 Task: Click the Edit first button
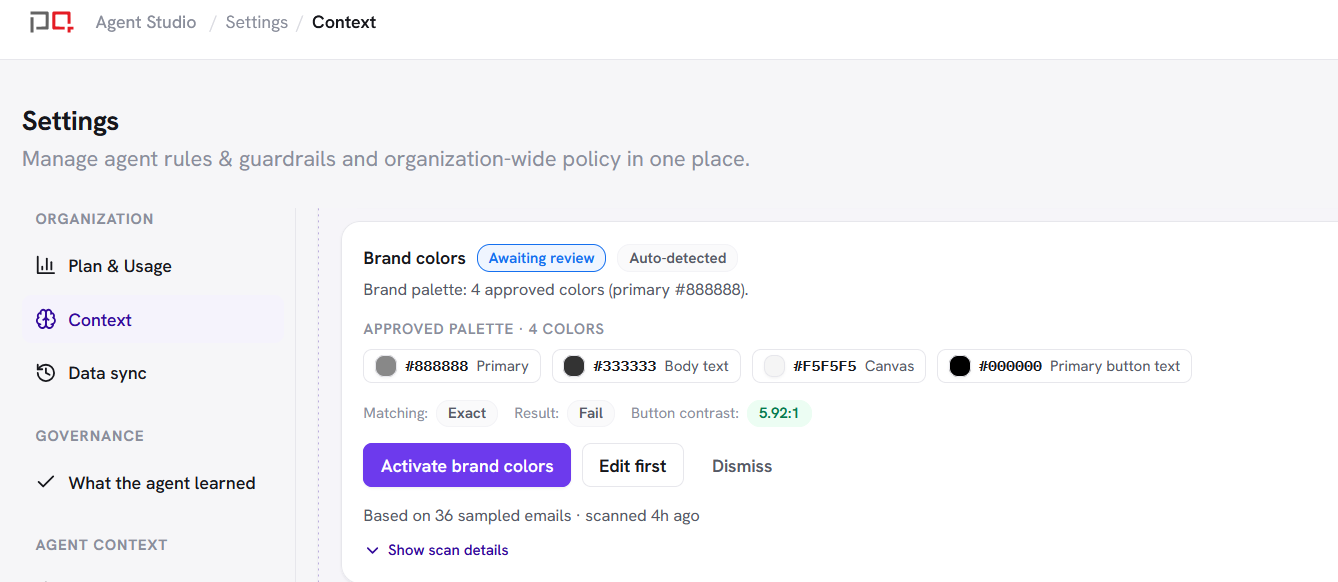pyautogui.click(x=633, y=466)
